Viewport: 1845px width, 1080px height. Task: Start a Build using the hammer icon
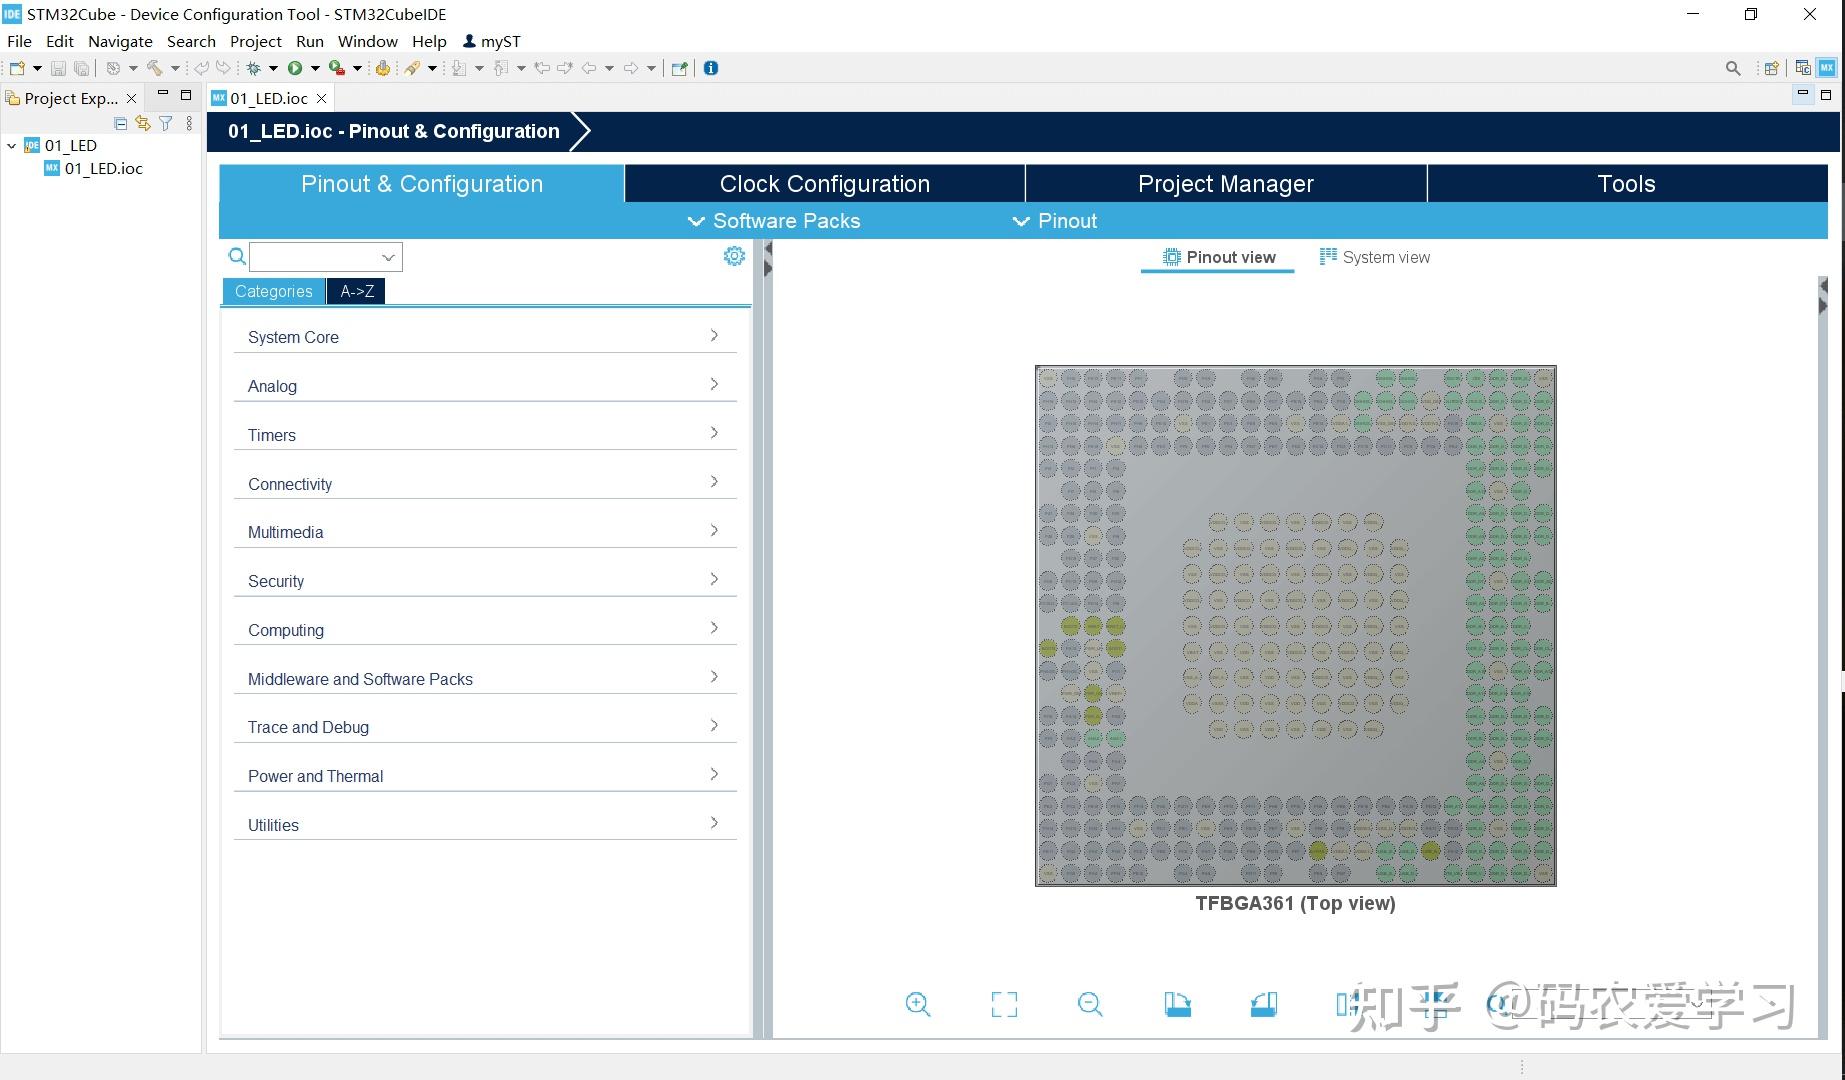[155, 67]
